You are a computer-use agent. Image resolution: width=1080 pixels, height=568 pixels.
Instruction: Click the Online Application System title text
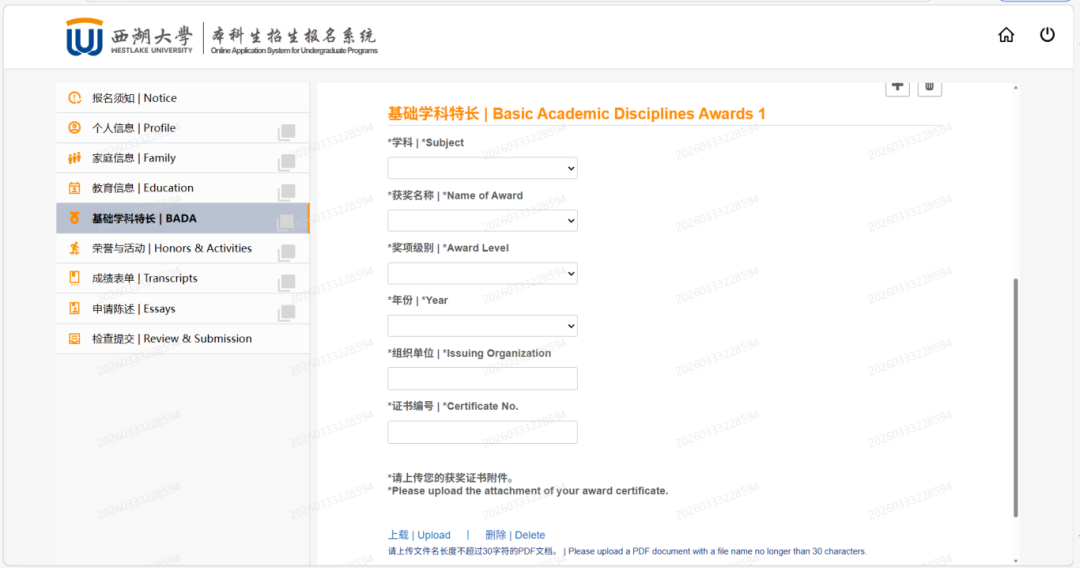click(x=294, y=51)
